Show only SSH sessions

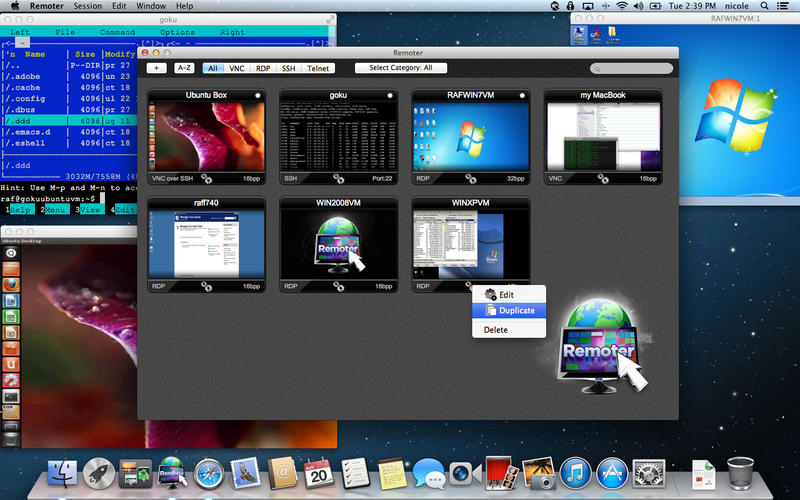coord(289,68)
